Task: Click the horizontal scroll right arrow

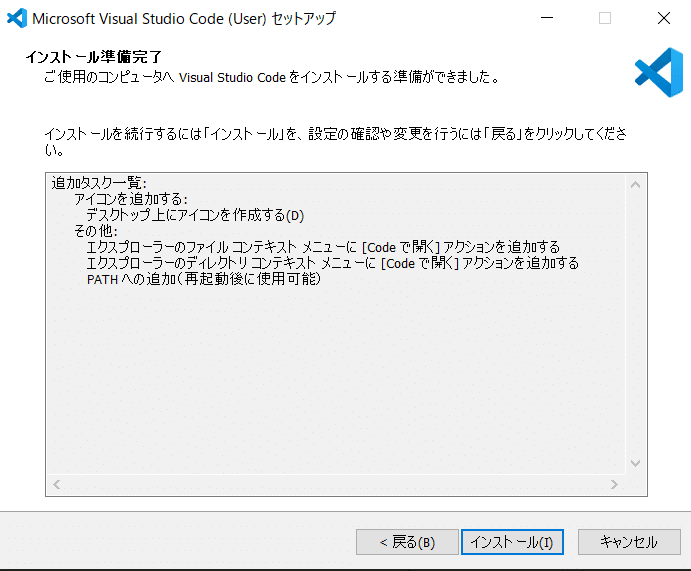Action: point(614,485)
